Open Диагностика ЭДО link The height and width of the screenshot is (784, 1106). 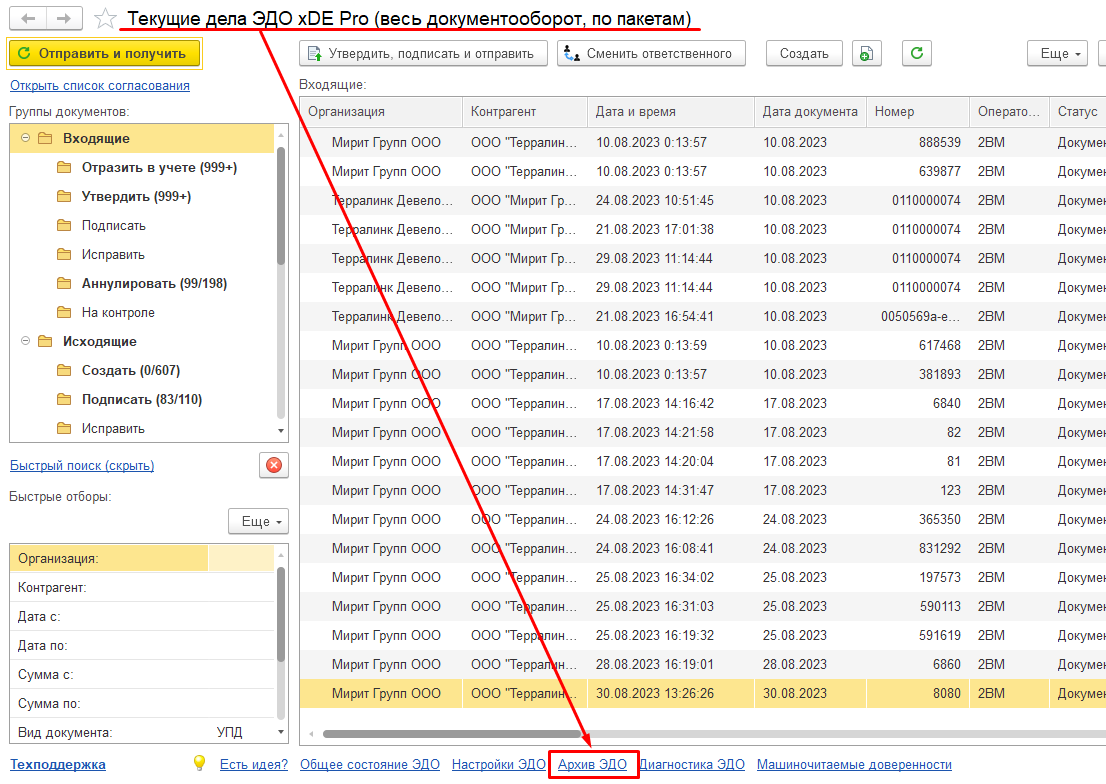pos(692,764)
